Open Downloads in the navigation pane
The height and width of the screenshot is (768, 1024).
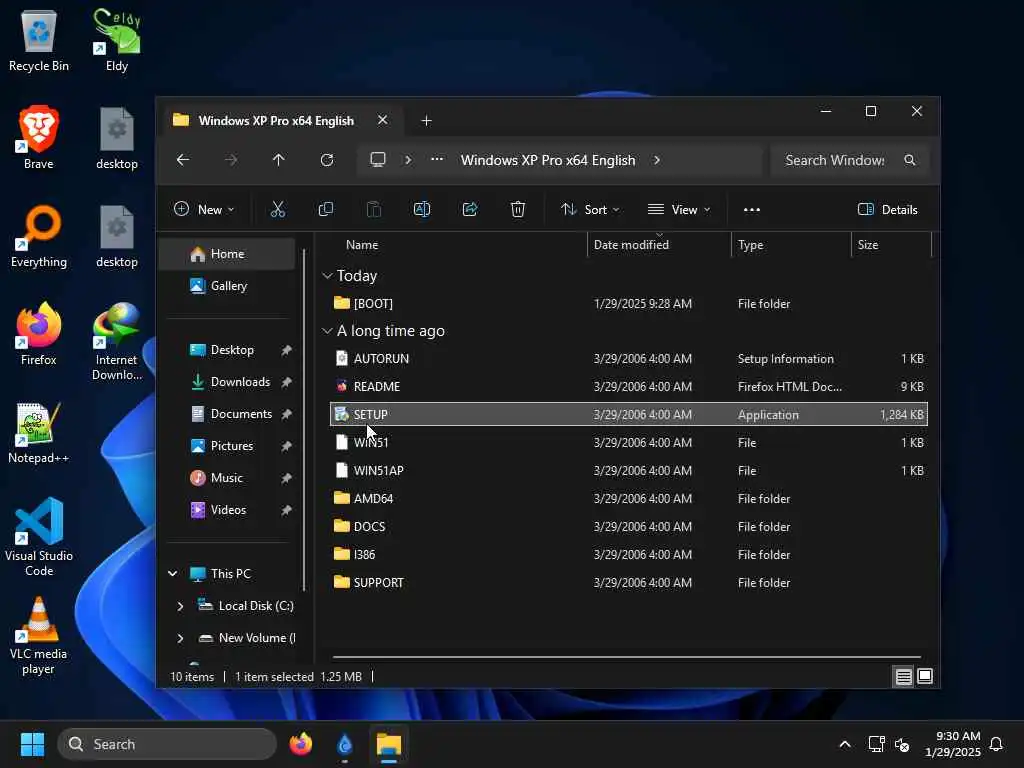point(227,382)
